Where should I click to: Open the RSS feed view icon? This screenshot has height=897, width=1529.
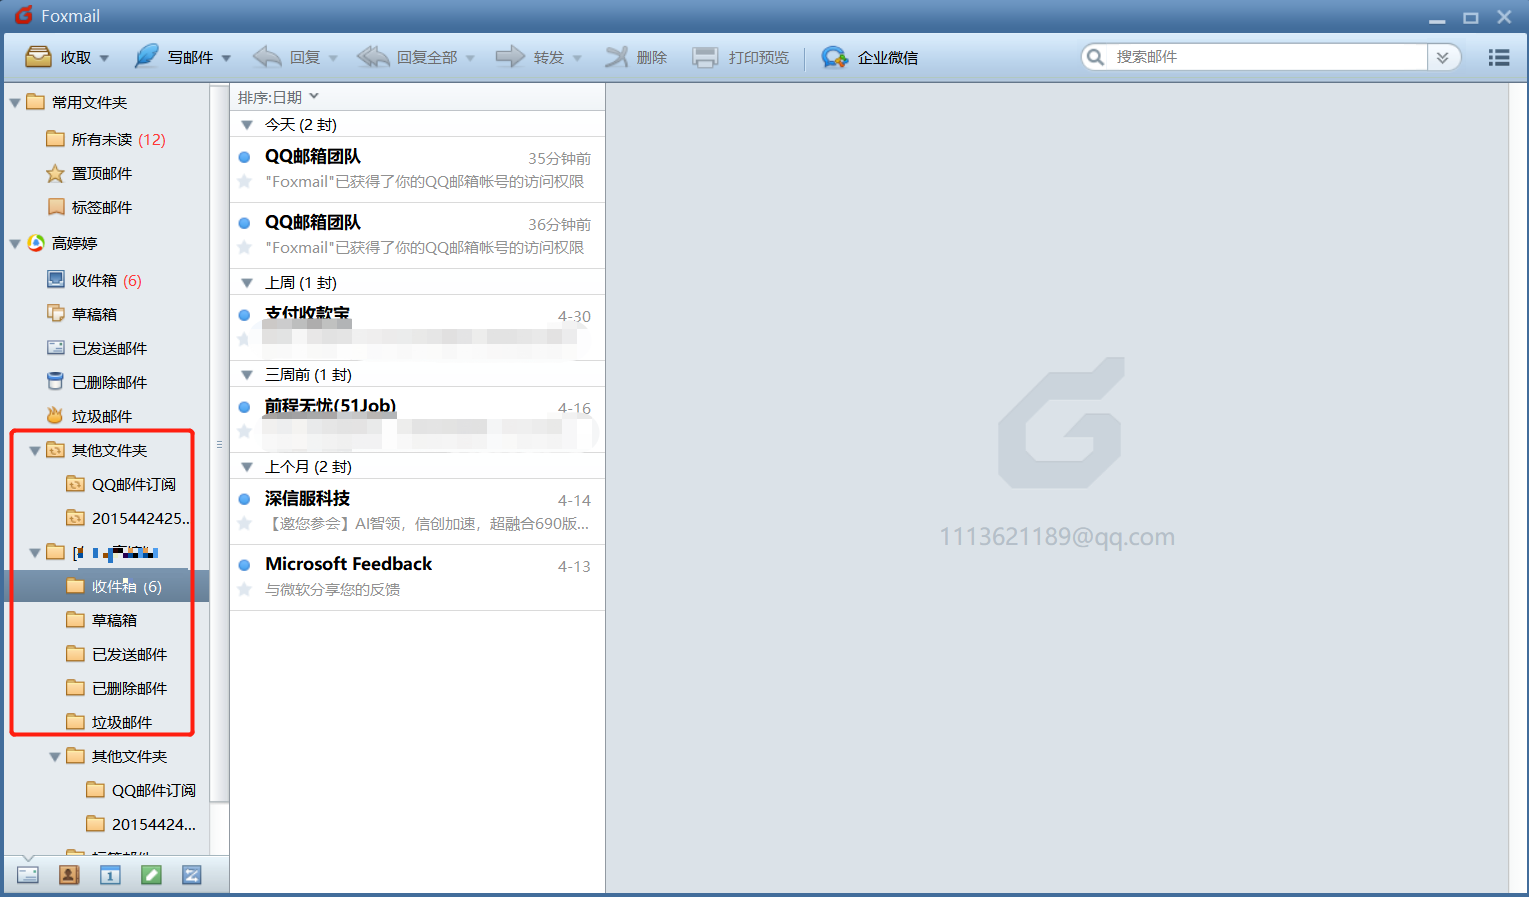click(x=192, y=875)
